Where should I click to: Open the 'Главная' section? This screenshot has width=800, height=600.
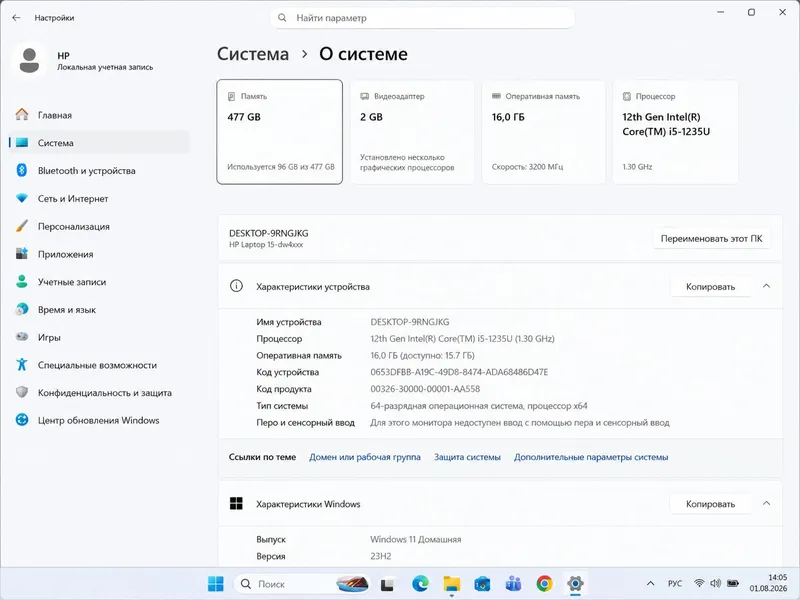(99, 115)
